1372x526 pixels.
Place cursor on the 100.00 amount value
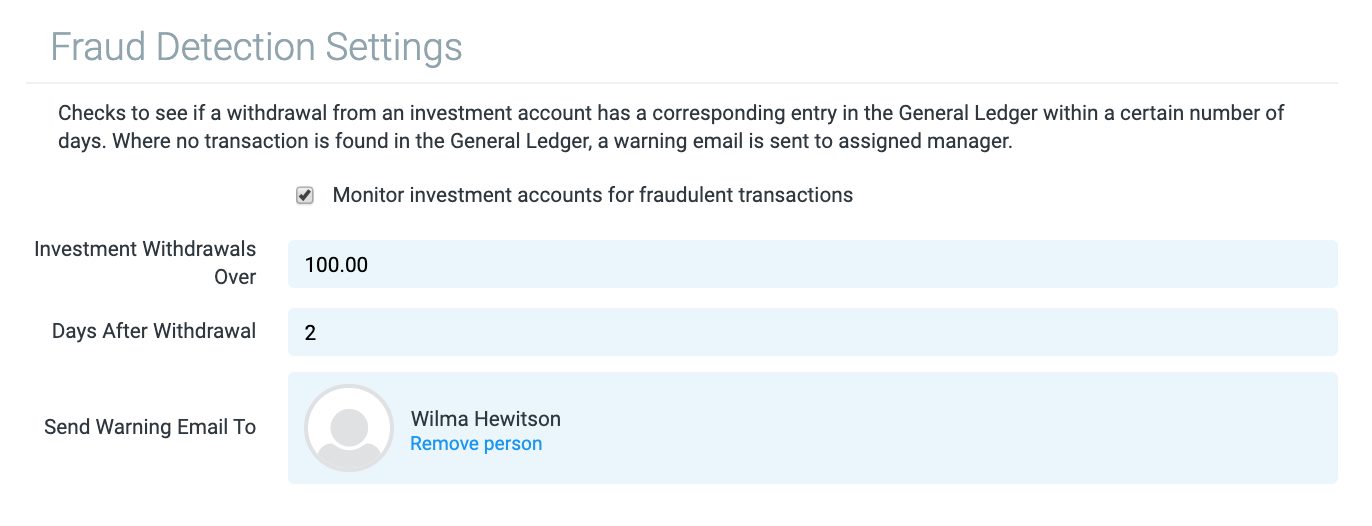pyautogui.click(x=336, y=265)
